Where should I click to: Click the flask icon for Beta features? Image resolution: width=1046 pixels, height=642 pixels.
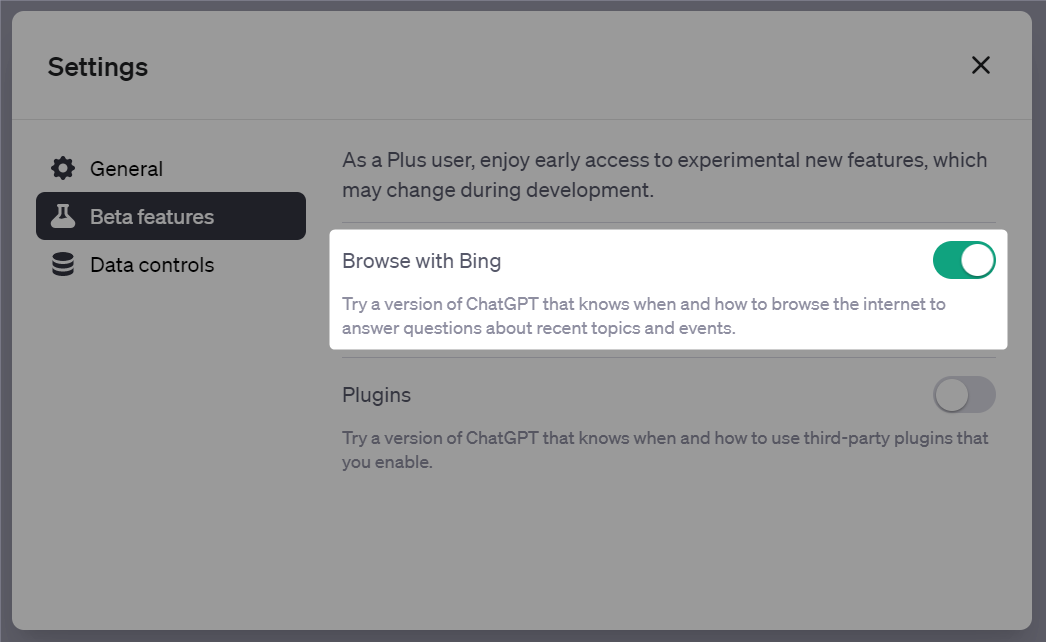[x=63, y=216]
